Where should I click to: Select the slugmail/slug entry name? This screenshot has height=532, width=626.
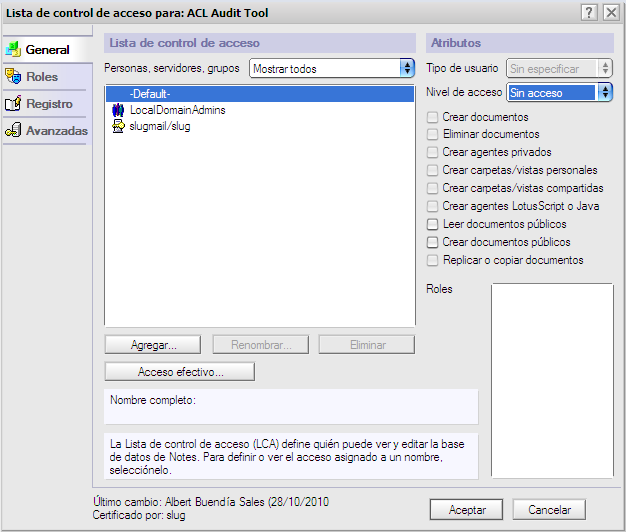point(160,126)
